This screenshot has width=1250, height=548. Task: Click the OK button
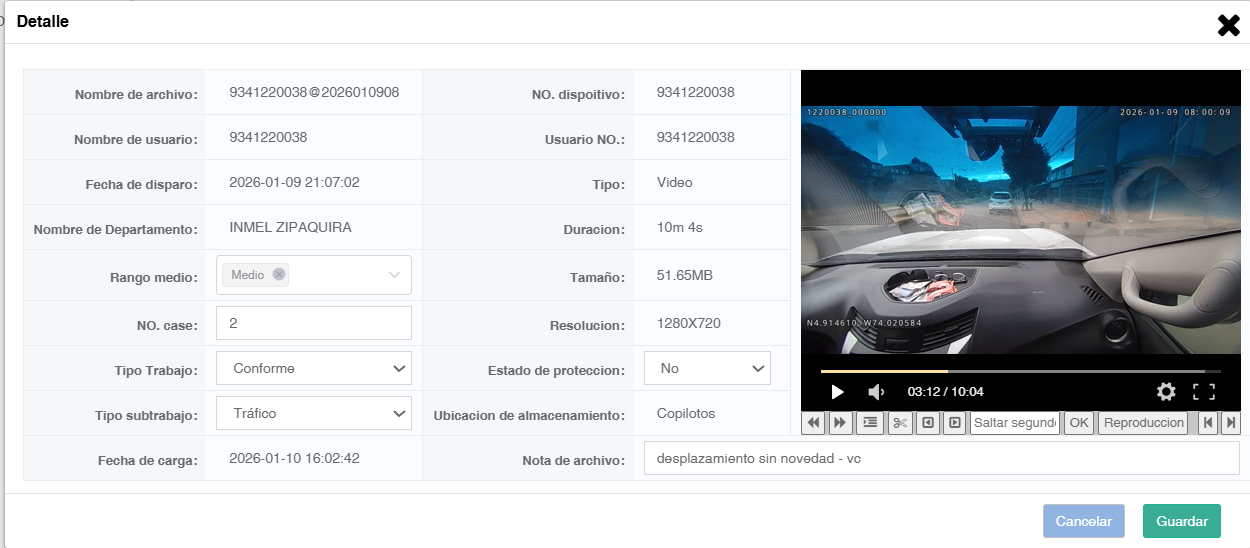tap(1078, 423)
